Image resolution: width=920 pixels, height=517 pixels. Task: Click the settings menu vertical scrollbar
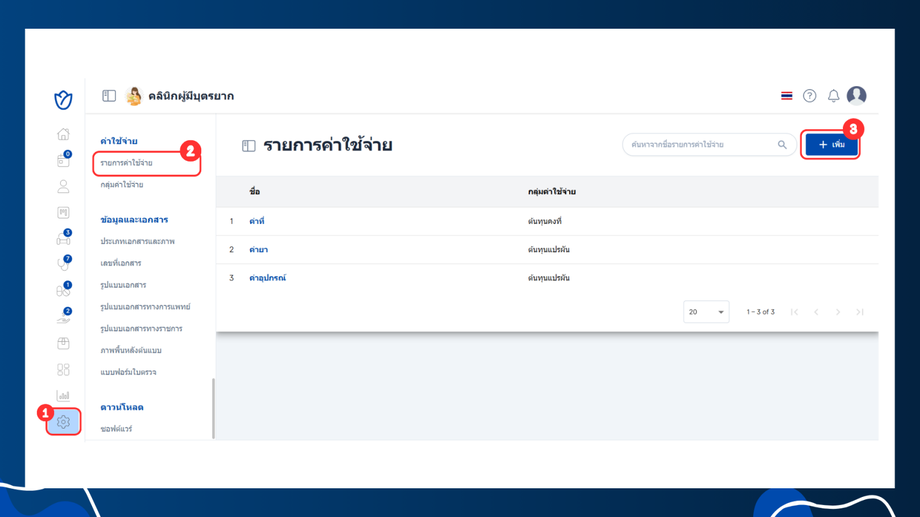click(x=213, y=408)
